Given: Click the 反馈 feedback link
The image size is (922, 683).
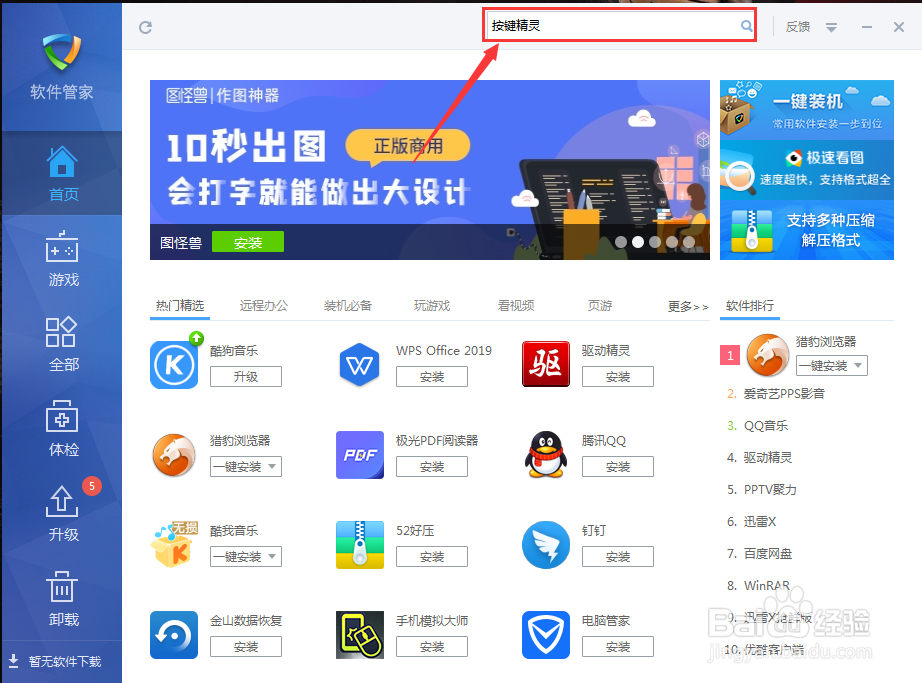Looking at the screenshot, I should point(798,27).
